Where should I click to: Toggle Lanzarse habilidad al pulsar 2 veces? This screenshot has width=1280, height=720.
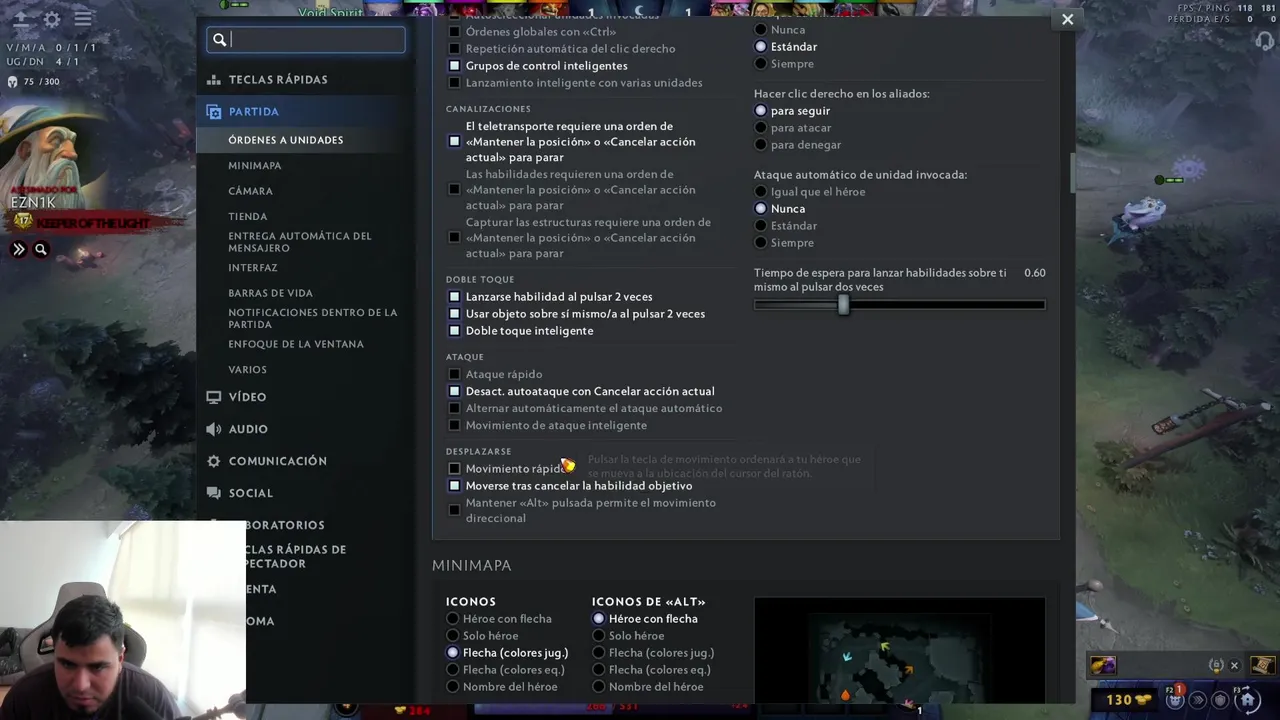click(455, 297)
